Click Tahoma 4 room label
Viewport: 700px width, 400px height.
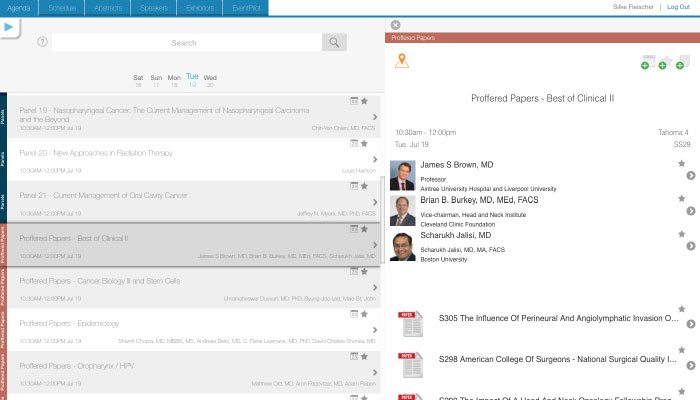[673, 132]
